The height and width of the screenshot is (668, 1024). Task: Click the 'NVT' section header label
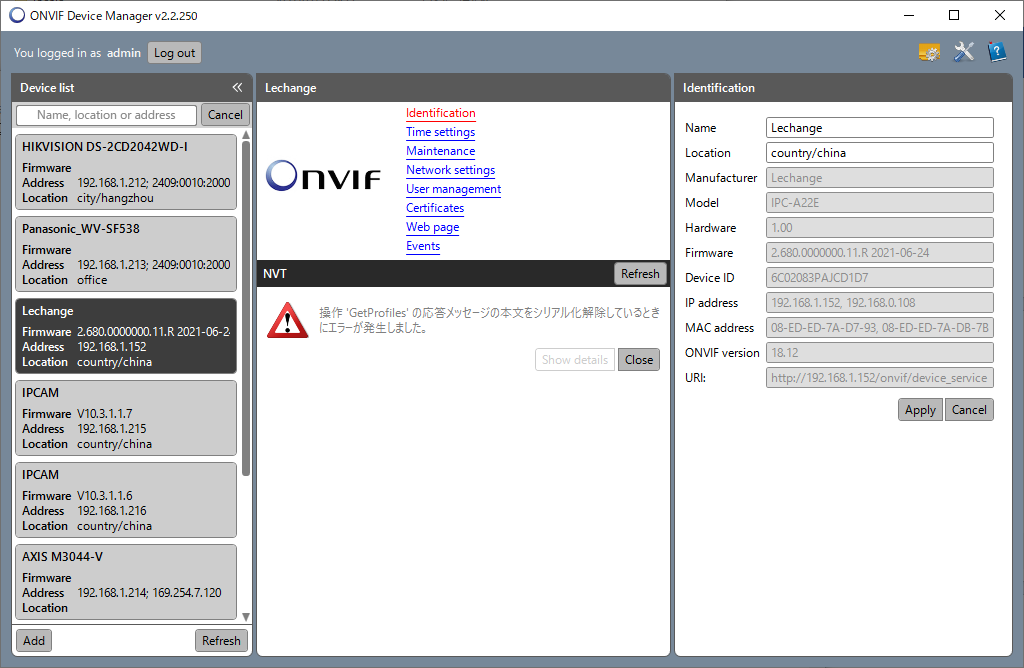pyautogui.click(x=275, y=274)
